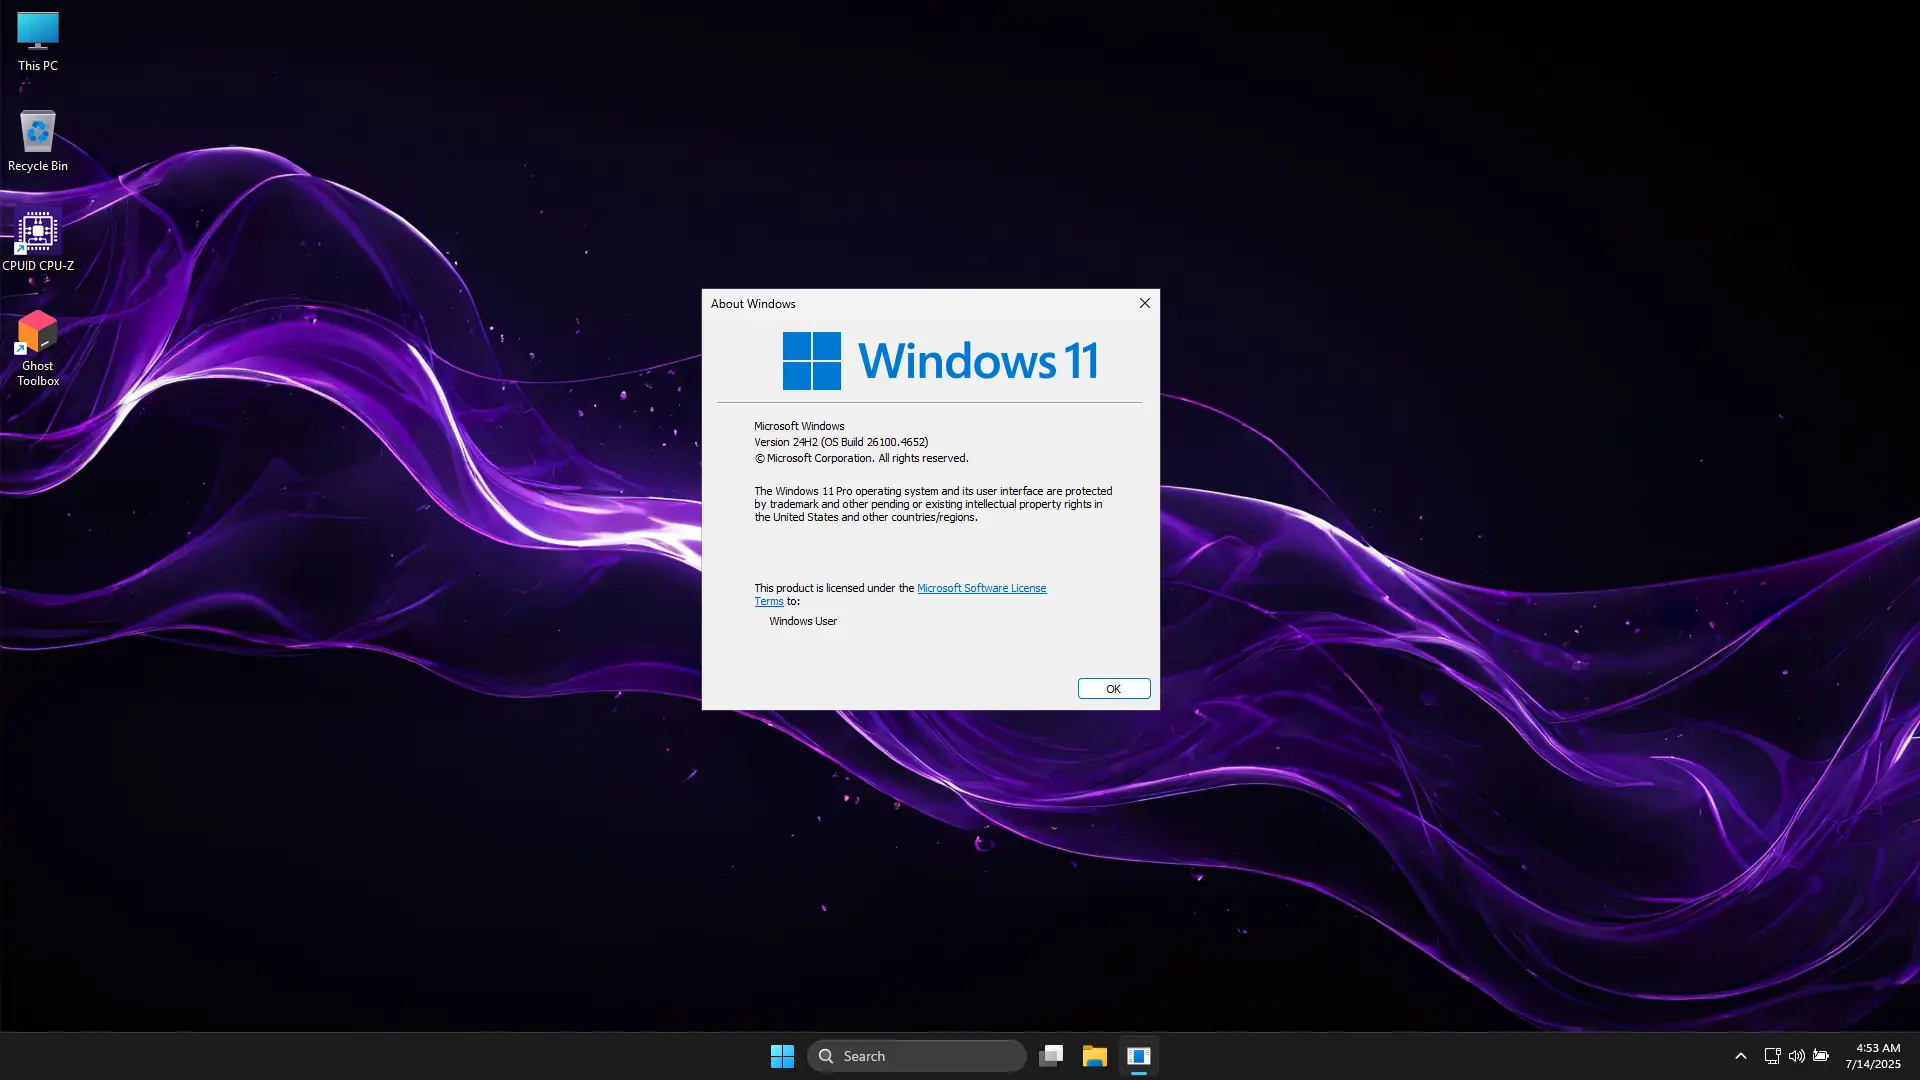Open the Windows Start menu

(x=782, y=1056)
